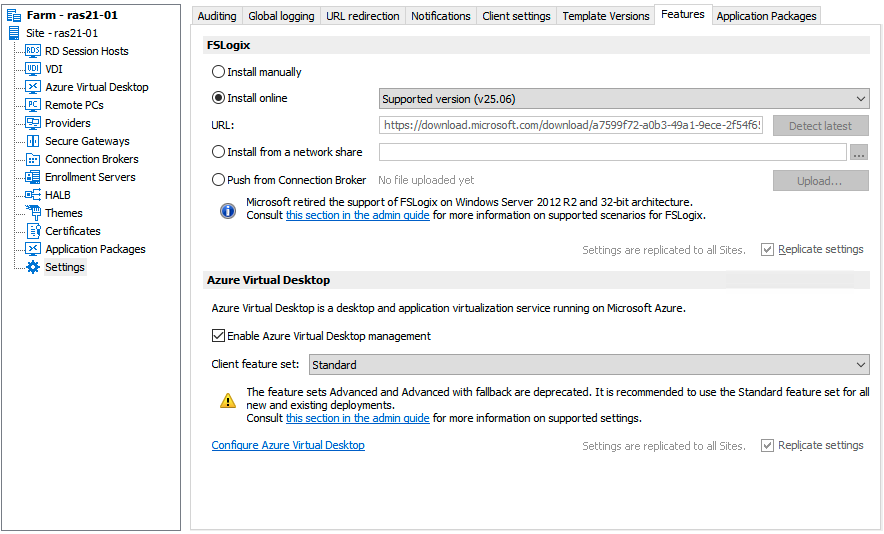Choose Install from a network share
Viewport: 884px width, 534px height.
[219, 152]
